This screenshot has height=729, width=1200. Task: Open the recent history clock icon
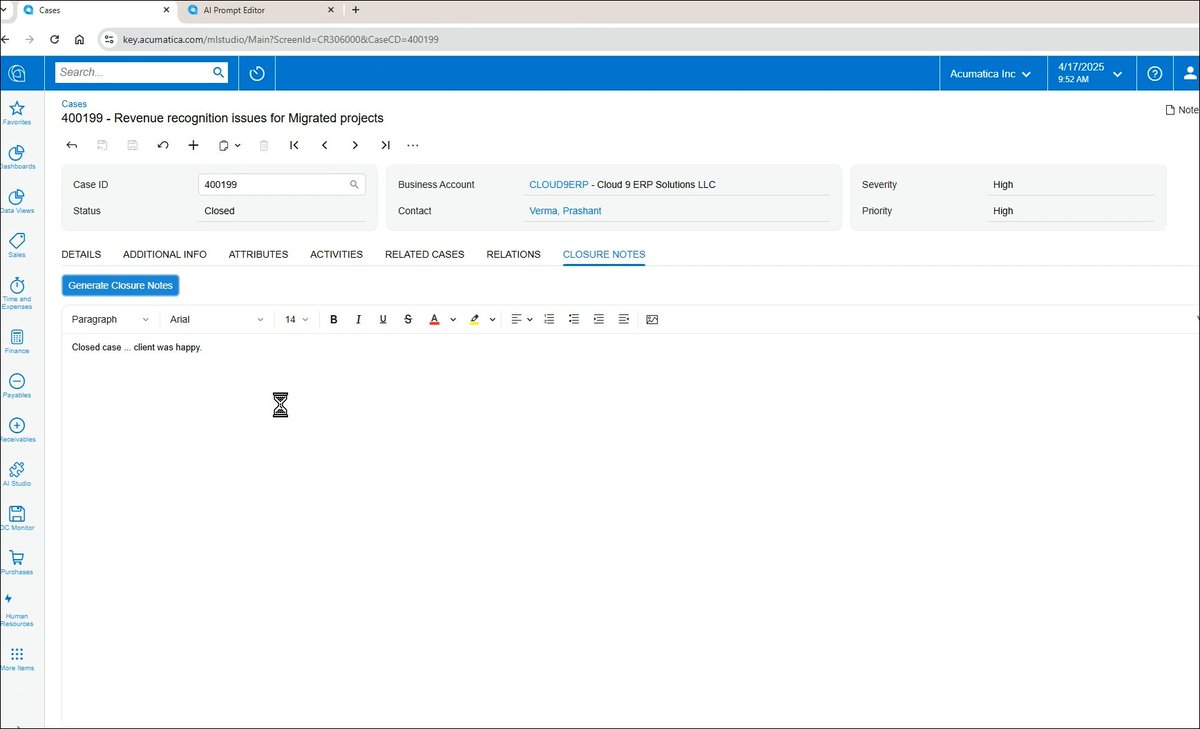(x=257, y=73)
